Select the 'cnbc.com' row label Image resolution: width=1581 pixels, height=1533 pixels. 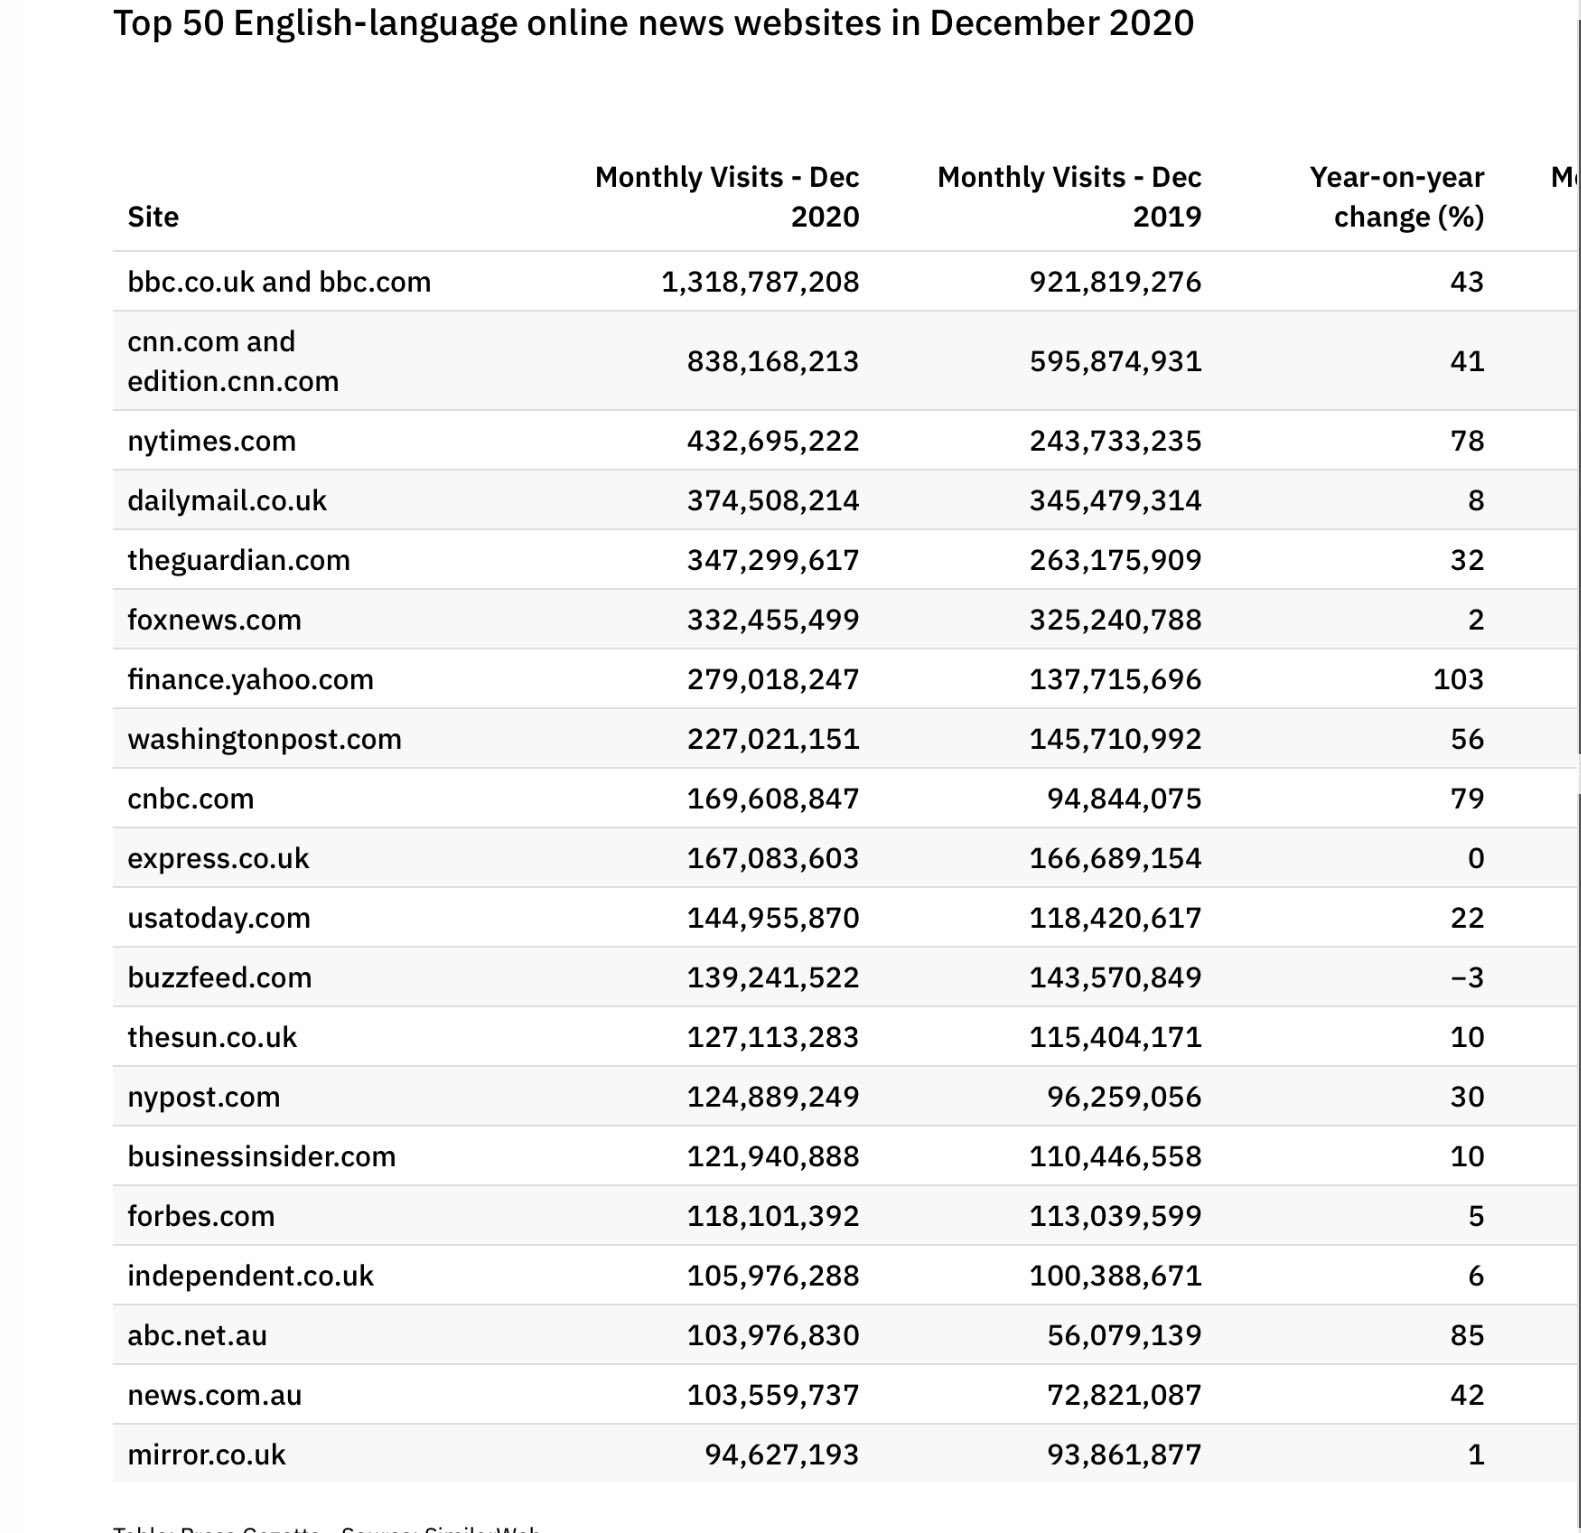[190, 799]
